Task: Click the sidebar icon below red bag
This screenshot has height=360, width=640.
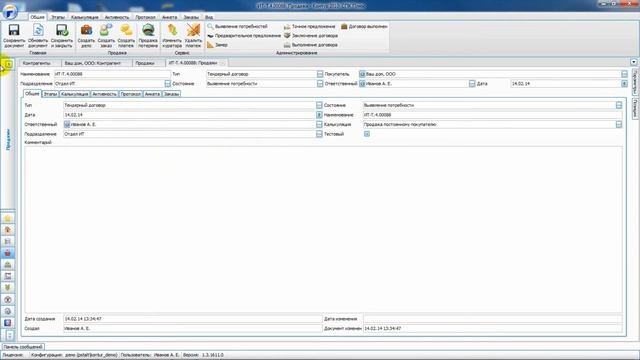Action: point(8,264)
